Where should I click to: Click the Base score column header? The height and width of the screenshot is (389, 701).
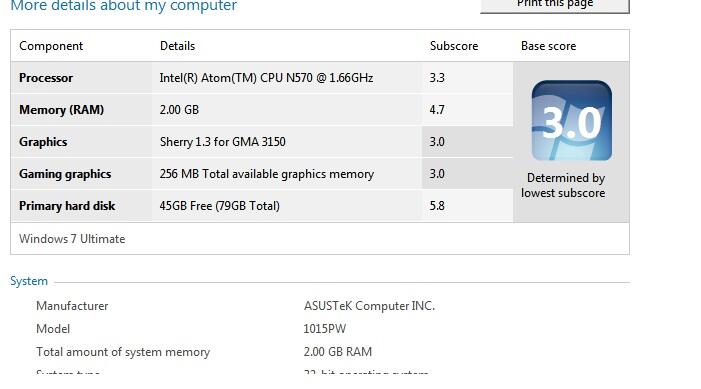[548, 46]
